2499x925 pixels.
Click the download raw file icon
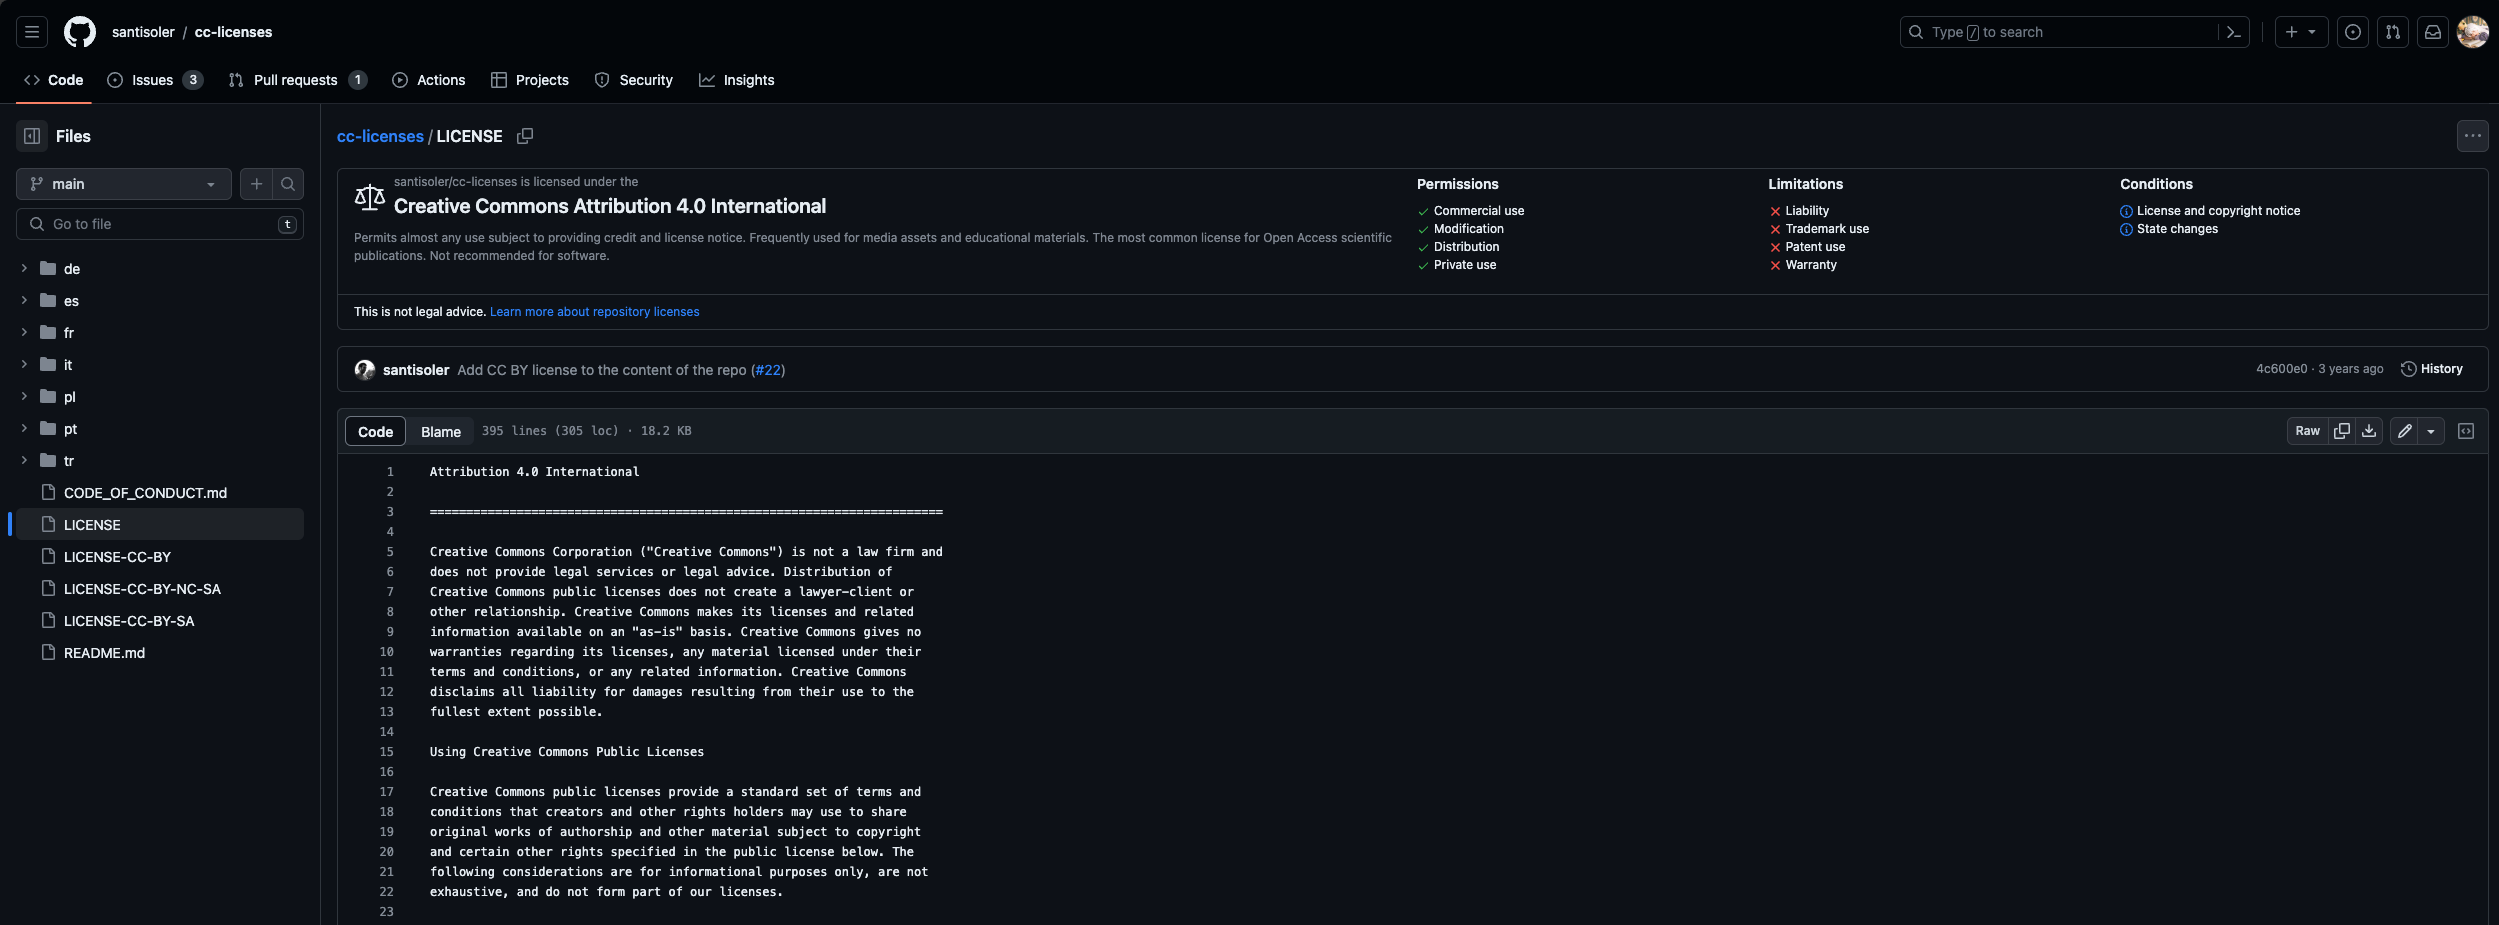(2369, 431)
